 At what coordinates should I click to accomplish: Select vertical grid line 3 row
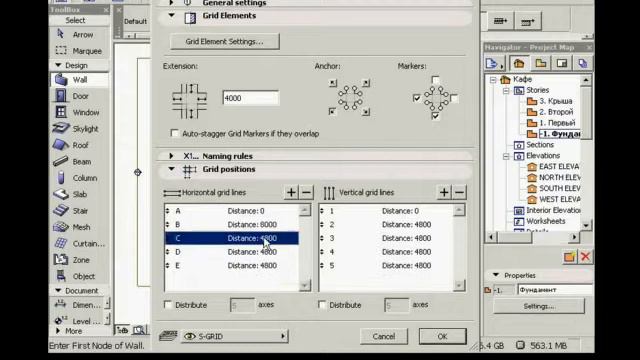tap(386, 238)
